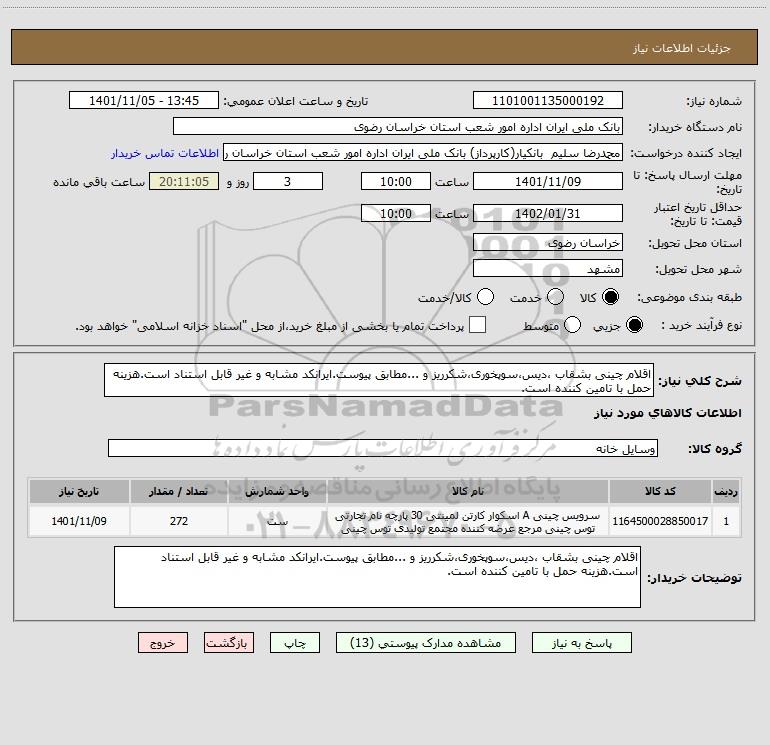Click the request creator name field
Screen dimensions: 770x745
pyautogui.click(x=423, y=153)
